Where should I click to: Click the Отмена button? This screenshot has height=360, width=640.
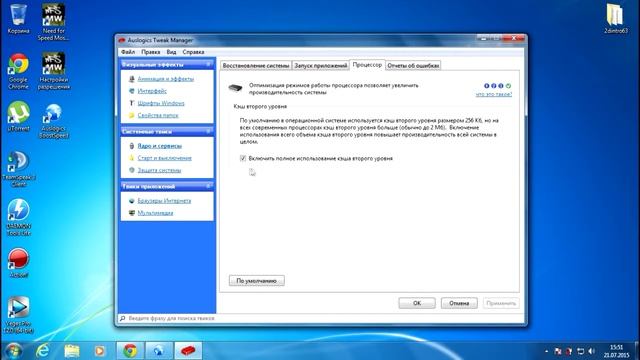click(459, 303)
